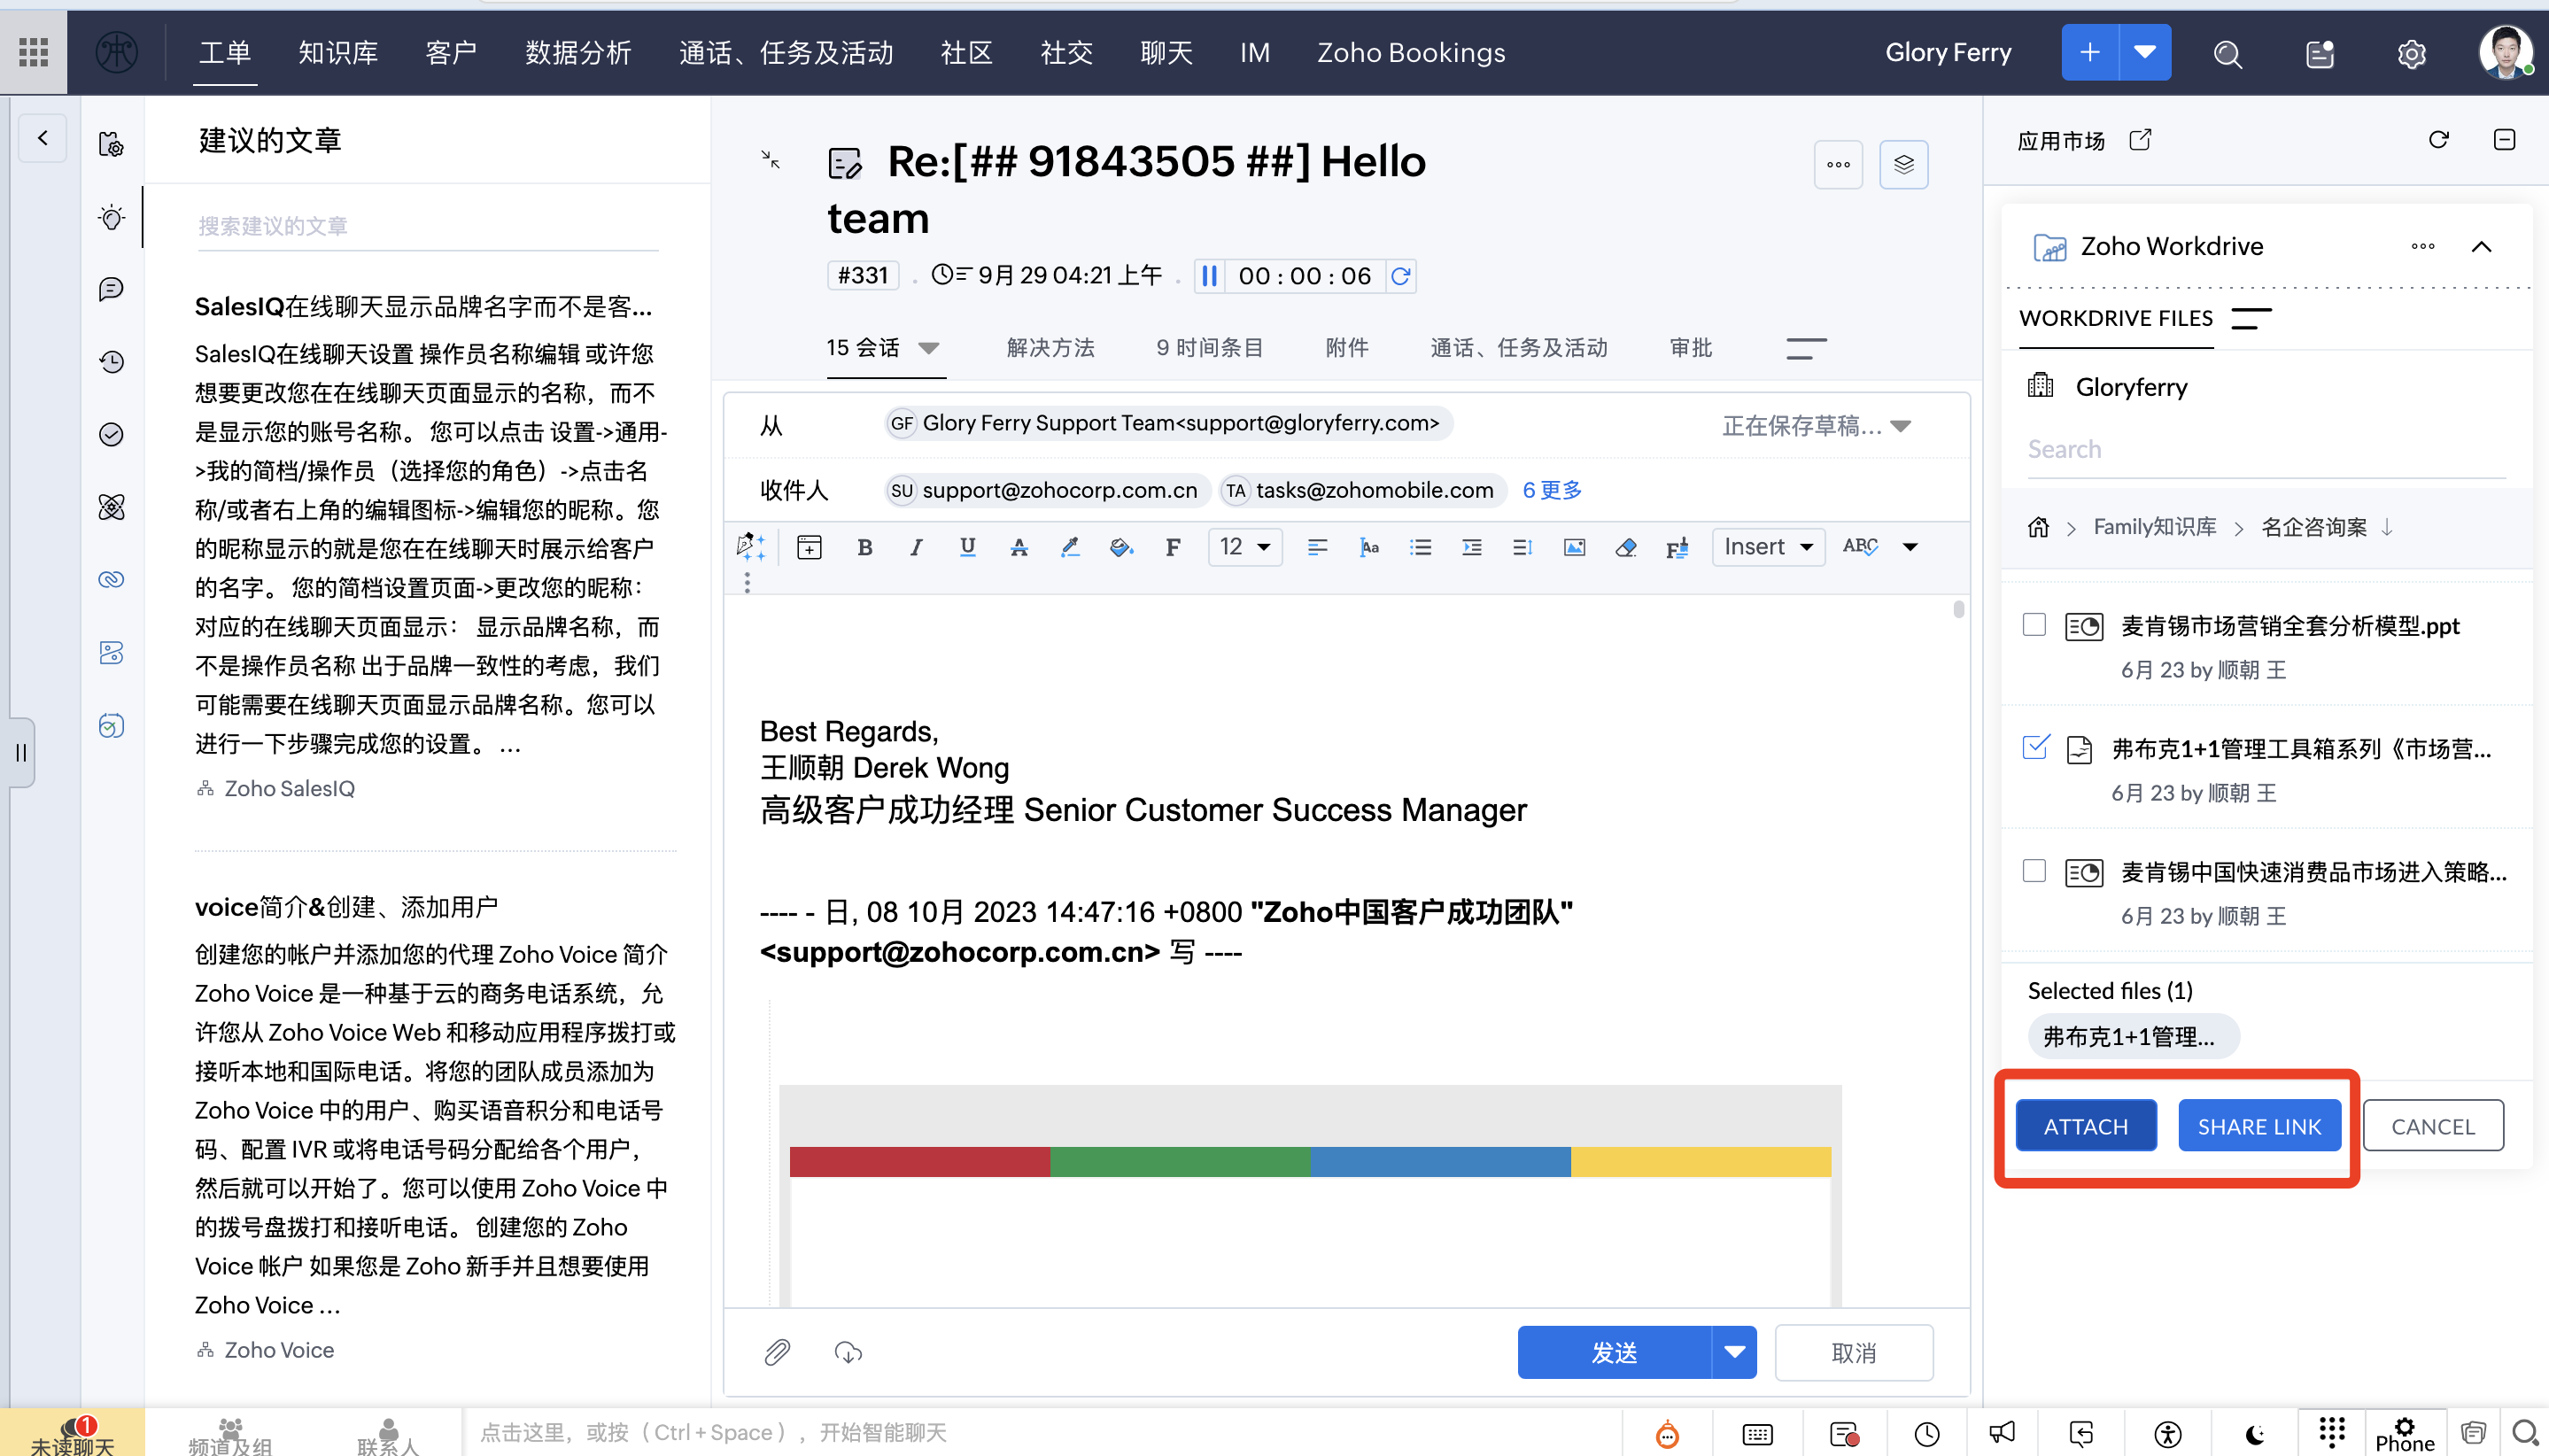The width and height of the screenshot is (2549, 1456).
Task: Click the ATTACH button
Action: tap(2085, 1126)
